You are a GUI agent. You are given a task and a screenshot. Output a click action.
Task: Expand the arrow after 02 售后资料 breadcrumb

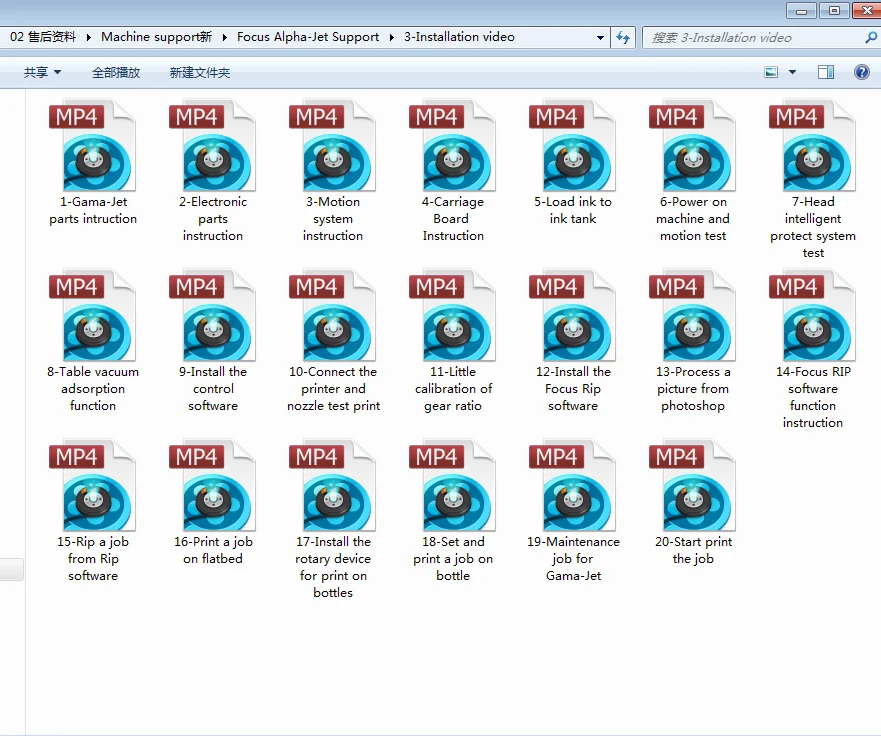pos(88,38)
